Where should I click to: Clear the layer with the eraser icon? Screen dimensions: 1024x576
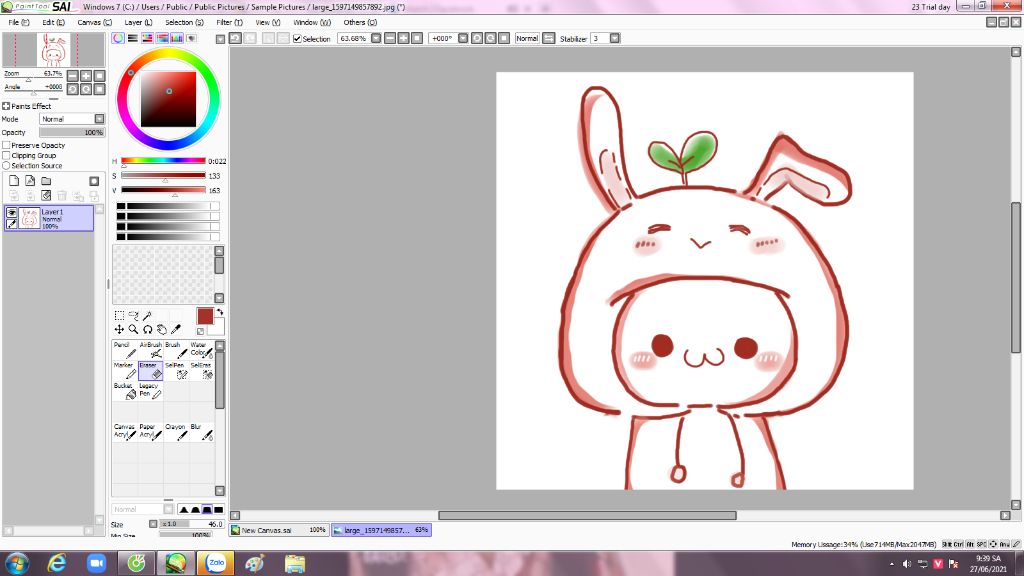click(46, 195)
